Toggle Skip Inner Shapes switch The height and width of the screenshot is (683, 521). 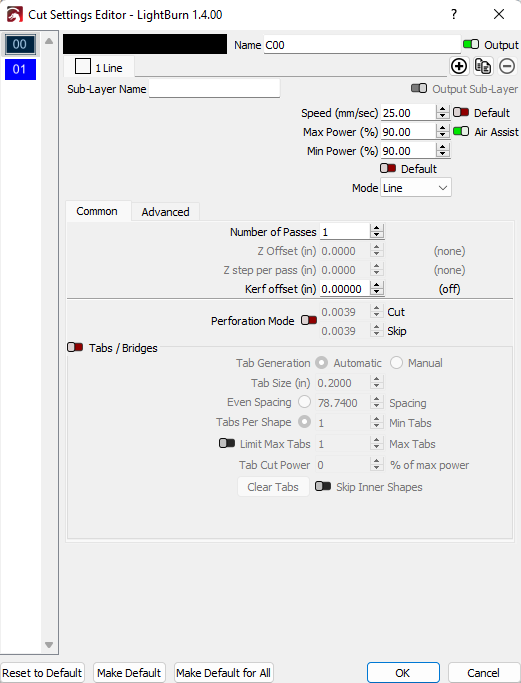coord(323,486)
